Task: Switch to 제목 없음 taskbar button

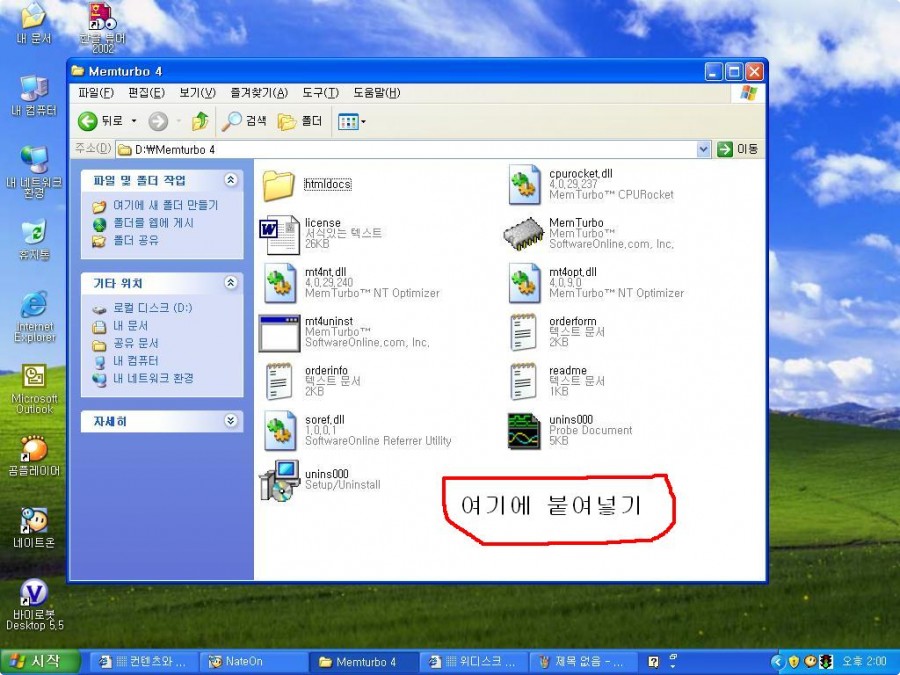Action: coord(583,662)
